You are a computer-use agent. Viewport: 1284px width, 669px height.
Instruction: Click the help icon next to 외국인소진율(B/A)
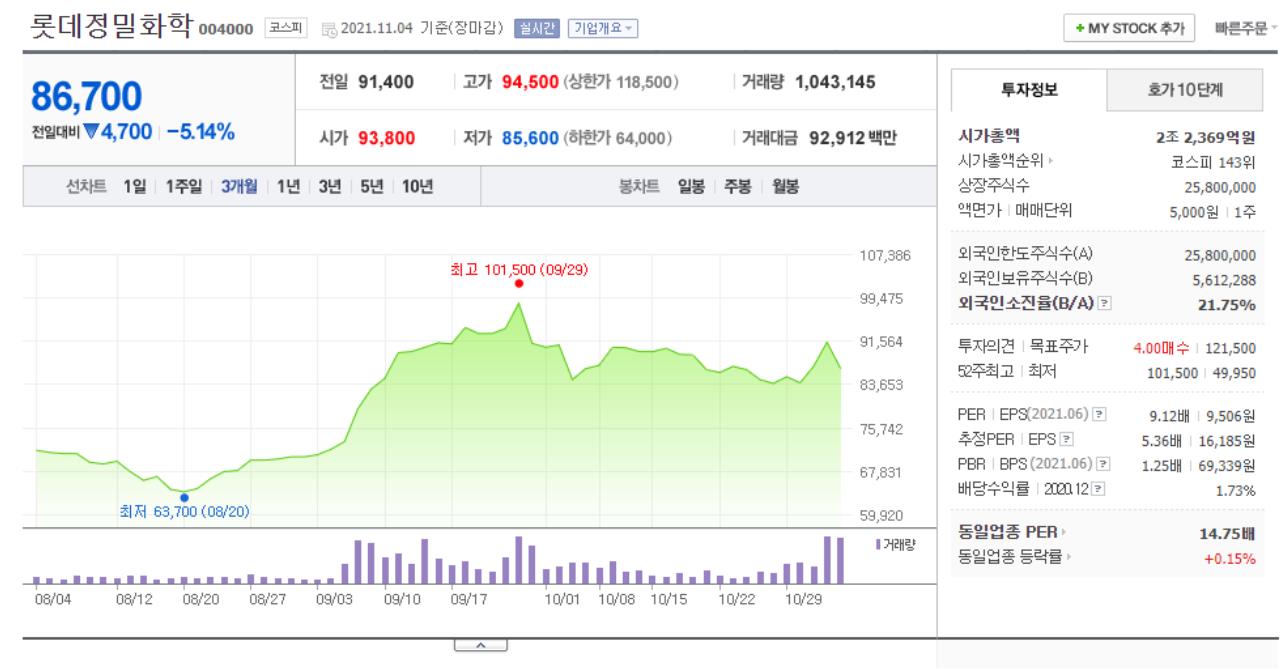click(1102, 304)
